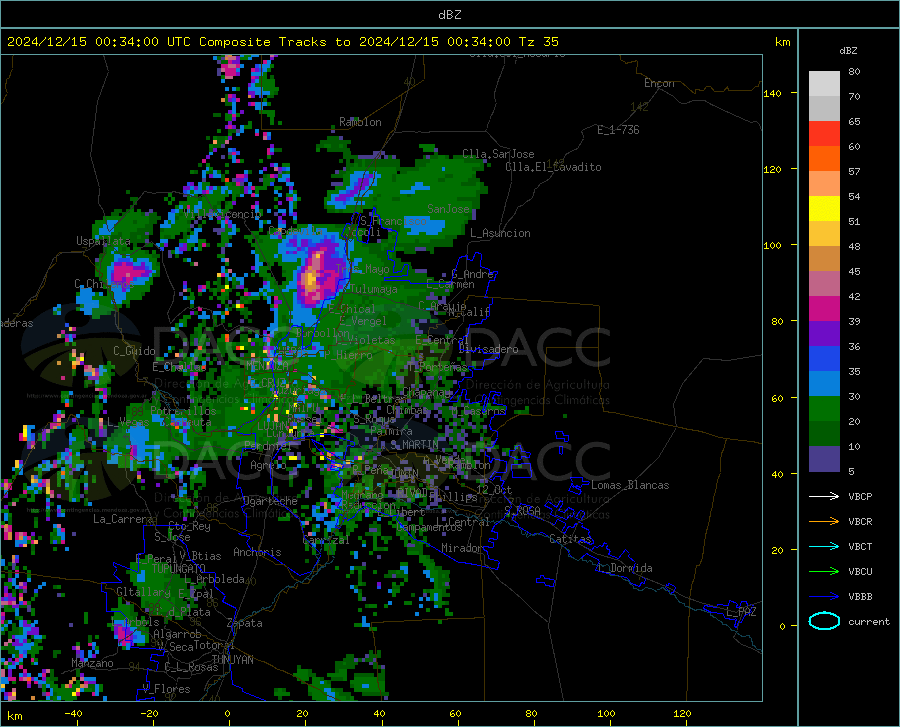
Task: Click the 'Ramblon' place label on the map
Action: click(x=360, y=122)
